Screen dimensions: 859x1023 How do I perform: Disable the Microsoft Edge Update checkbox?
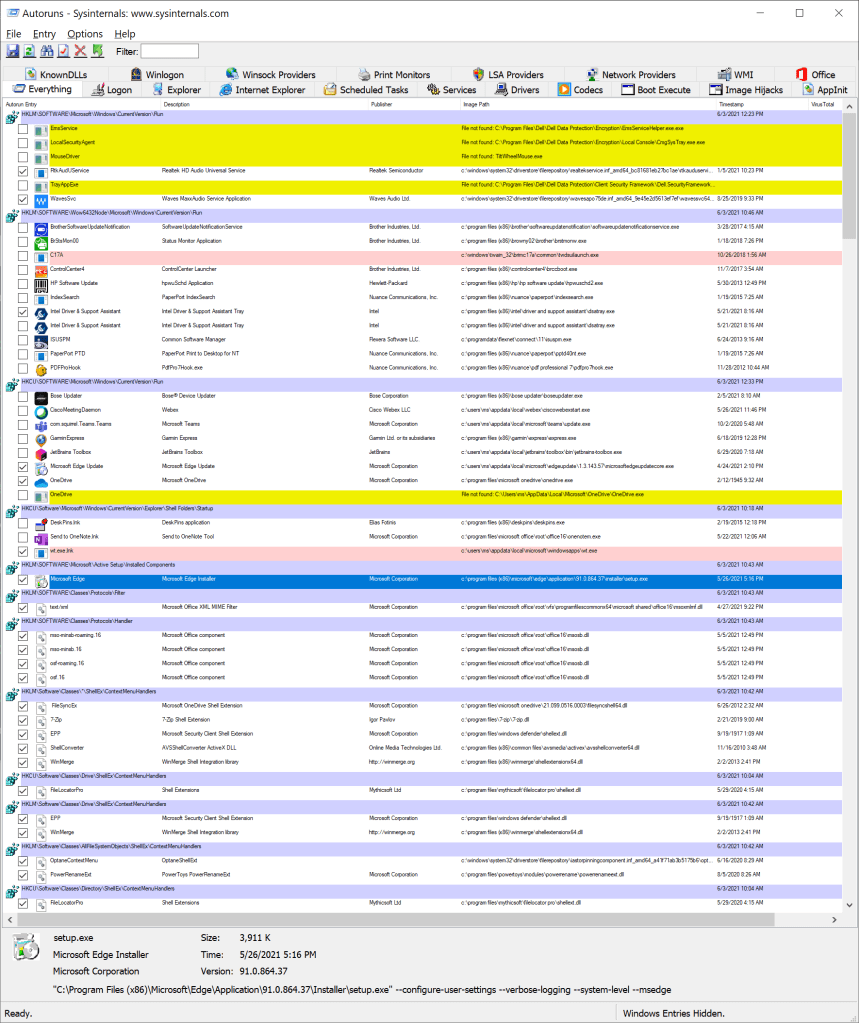tap(23, 466)
